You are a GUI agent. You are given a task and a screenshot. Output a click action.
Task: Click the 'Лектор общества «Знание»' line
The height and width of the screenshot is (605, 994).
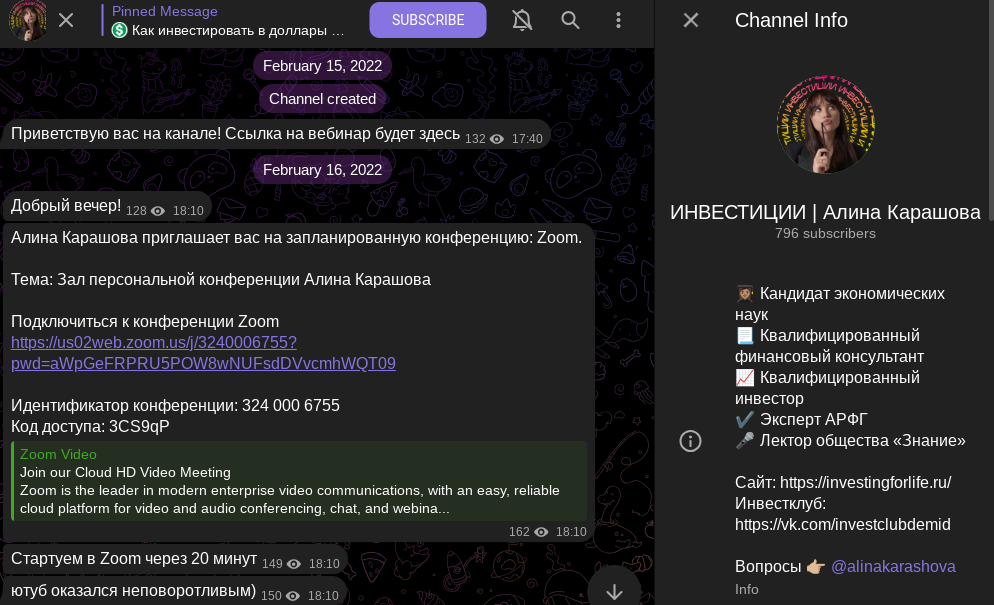point(850,441)
